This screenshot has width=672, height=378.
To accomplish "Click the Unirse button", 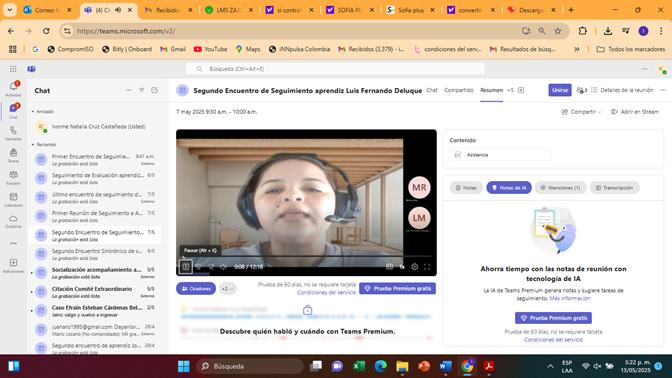I will pos(560,90).
